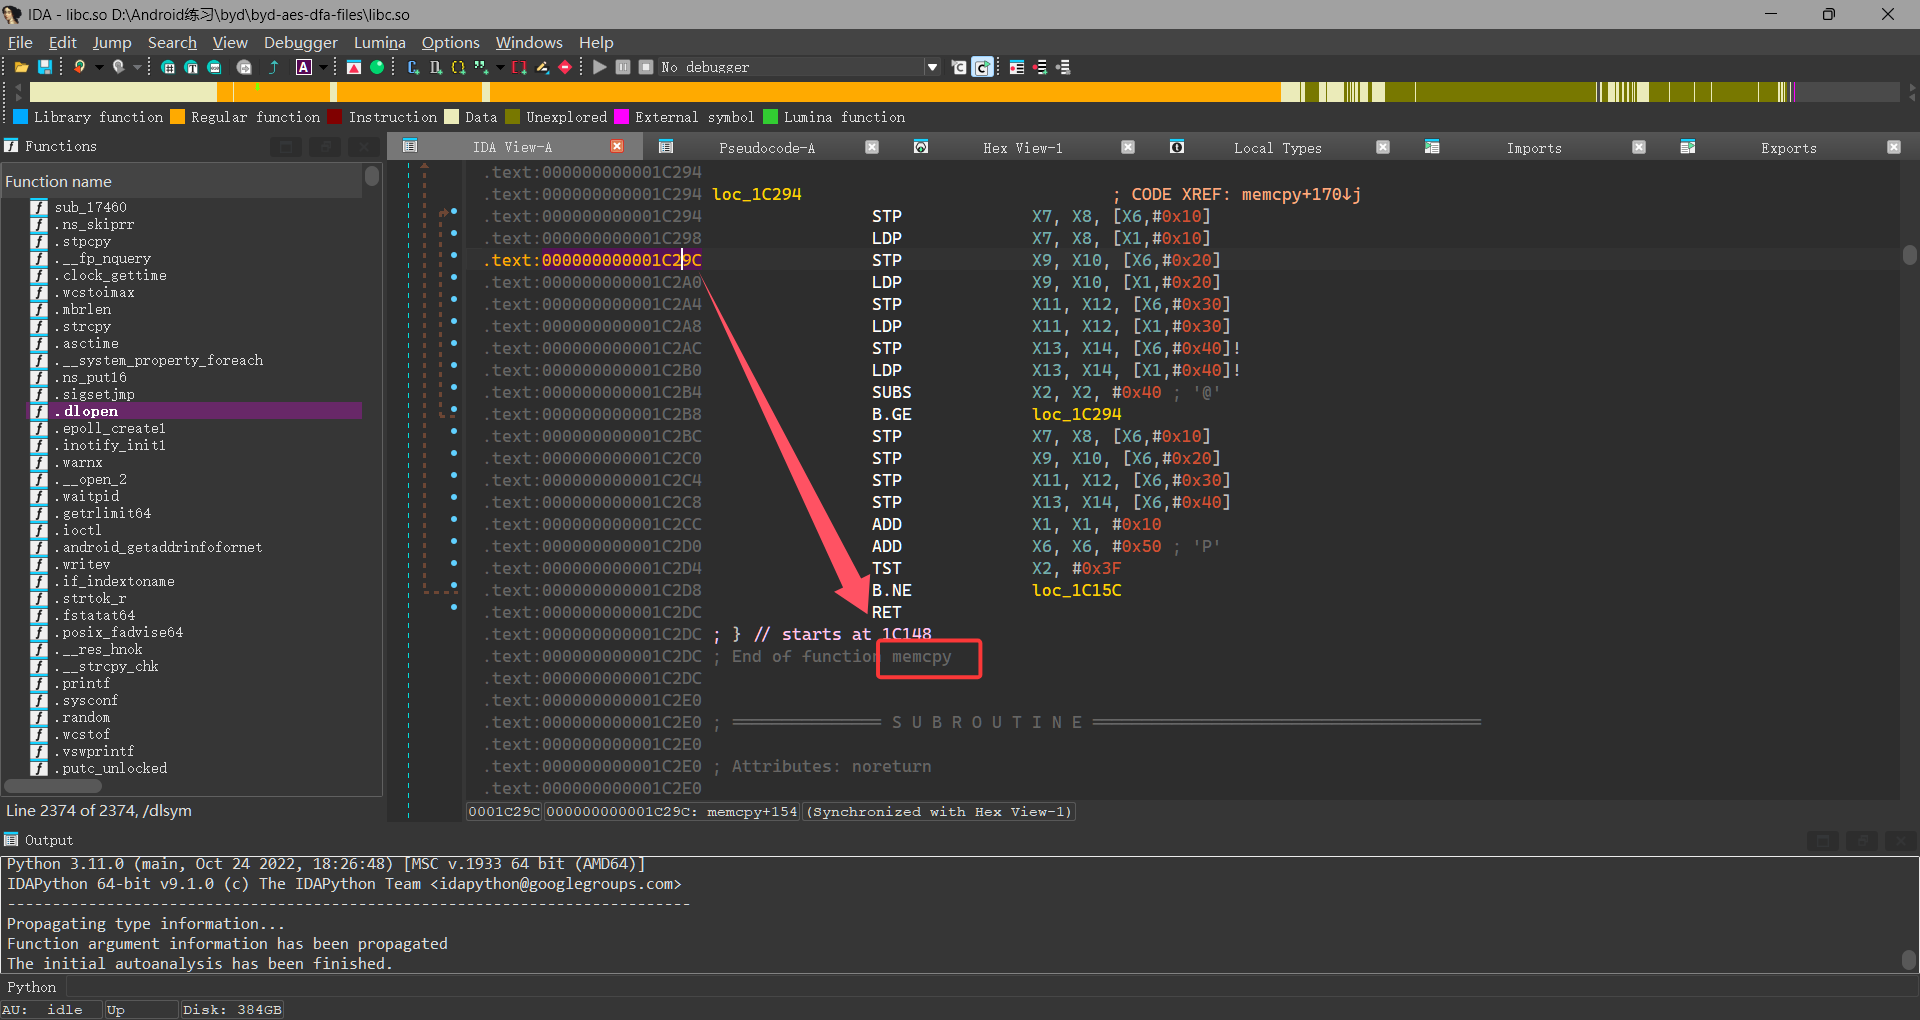The image size is (1920, 1020).
Task: Select the .dlopen function in list
Action: point(195,411)
